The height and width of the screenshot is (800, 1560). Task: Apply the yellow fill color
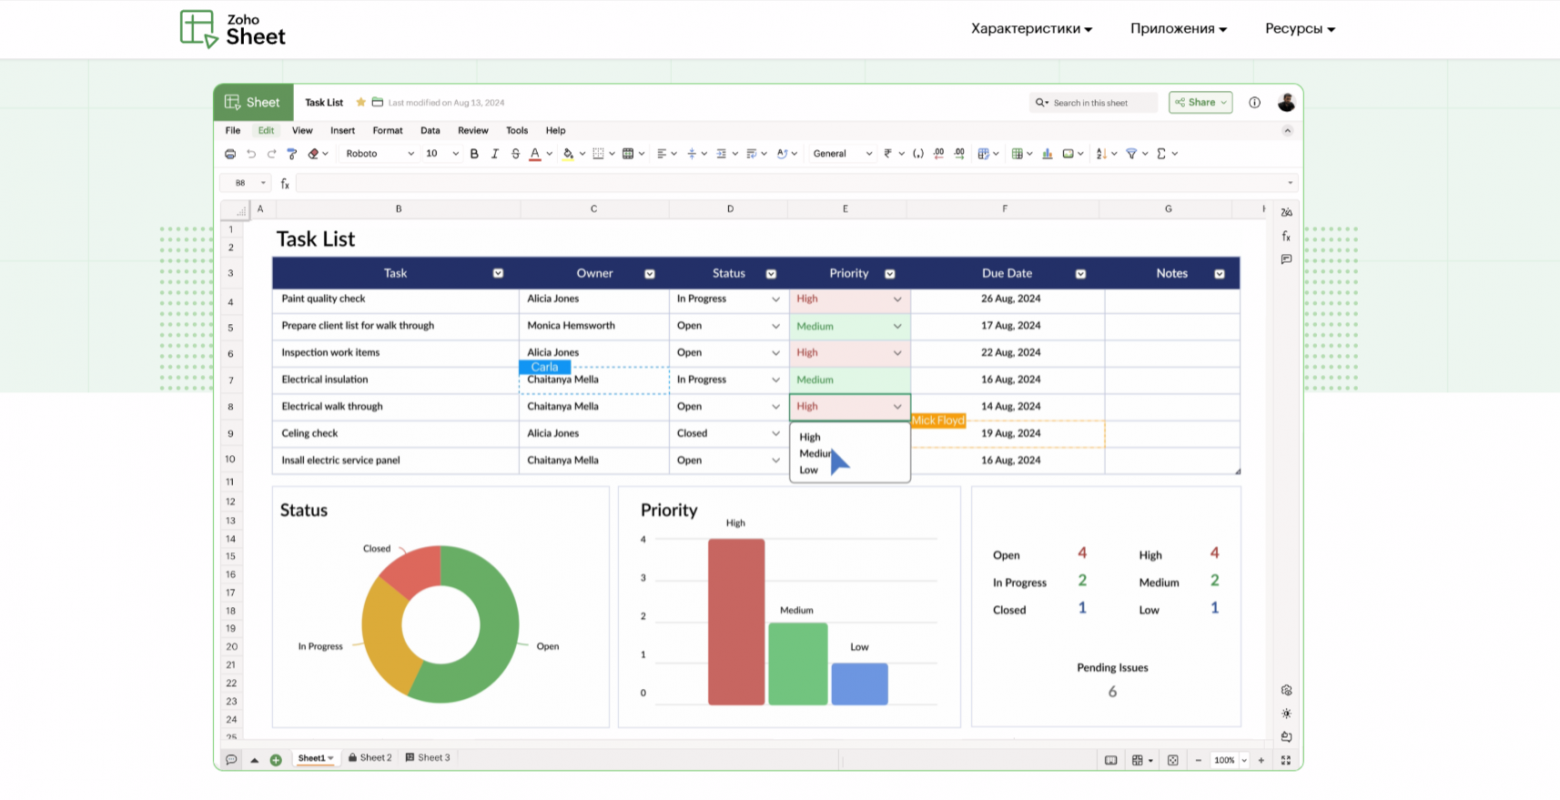(568, 154)
